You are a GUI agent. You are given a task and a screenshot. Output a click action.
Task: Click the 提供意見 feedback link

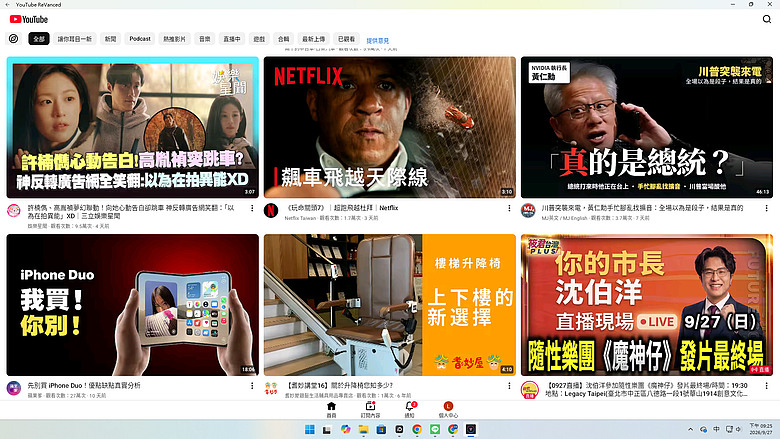[378, 41]
